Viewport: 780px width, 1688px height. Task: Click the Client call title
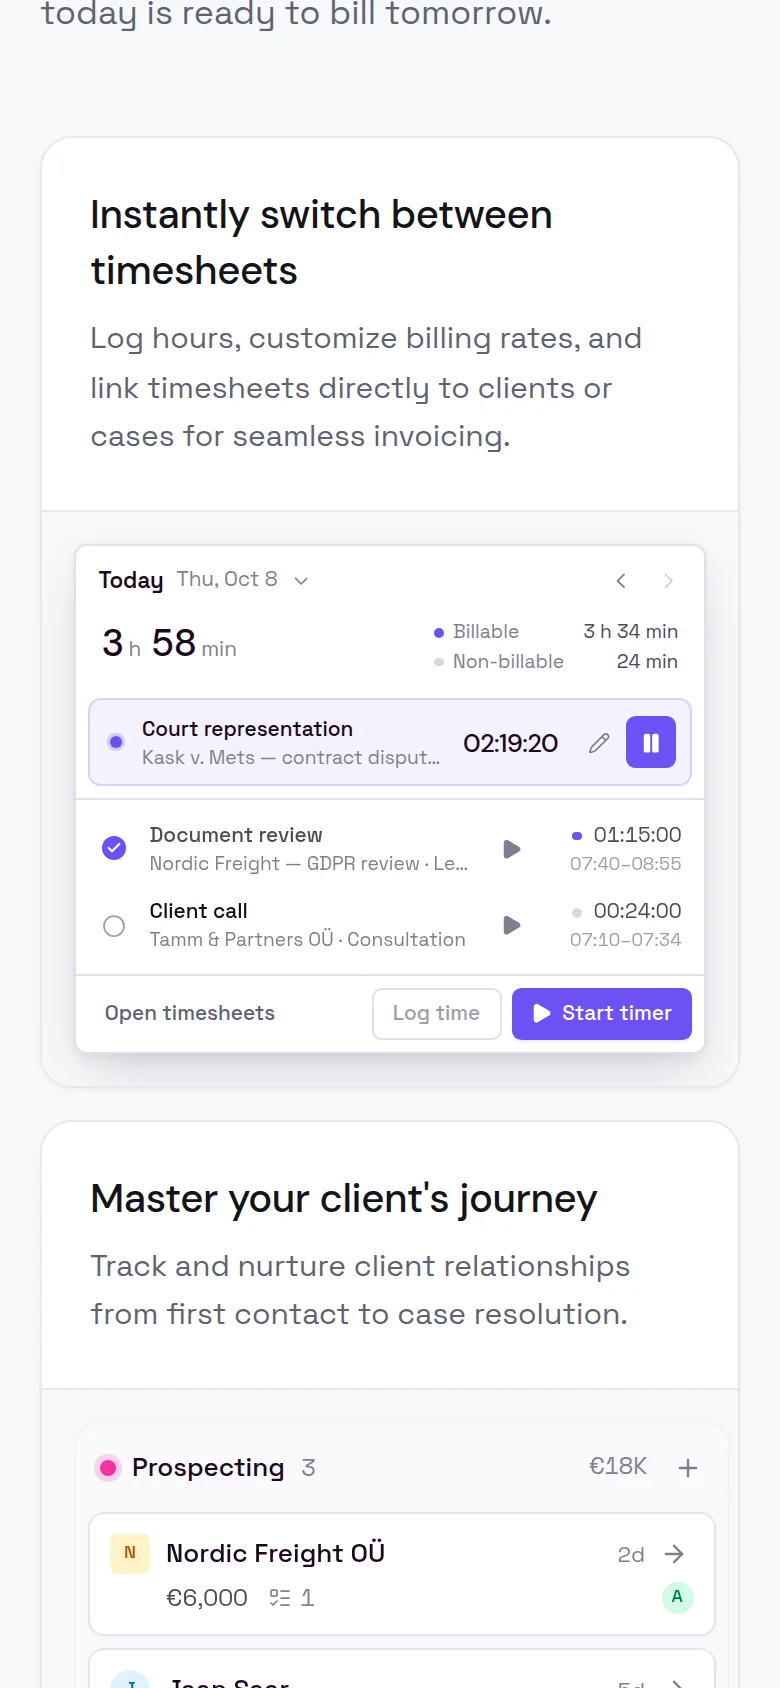[198, 911]
